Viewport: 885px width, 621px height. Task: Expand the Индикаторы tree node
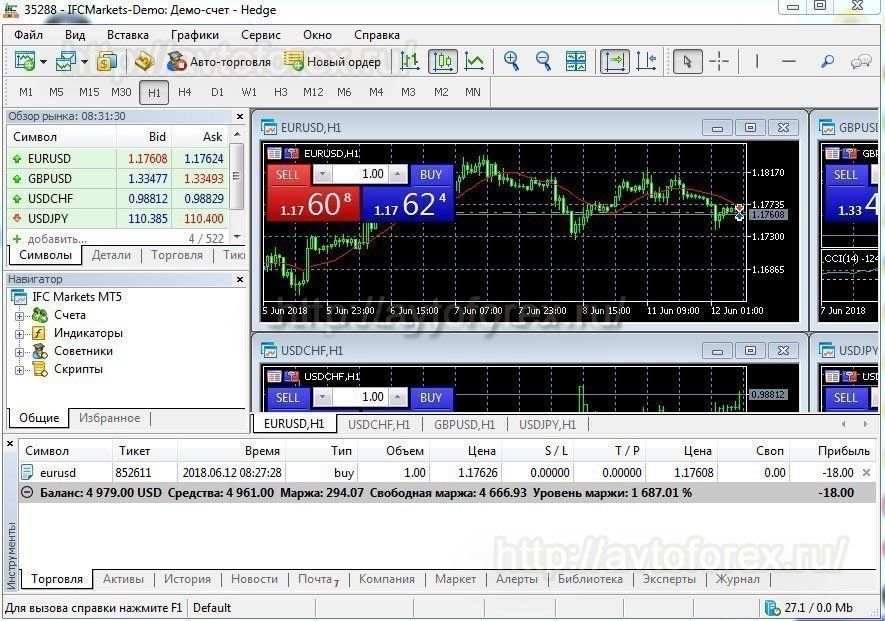coord(22,333)
